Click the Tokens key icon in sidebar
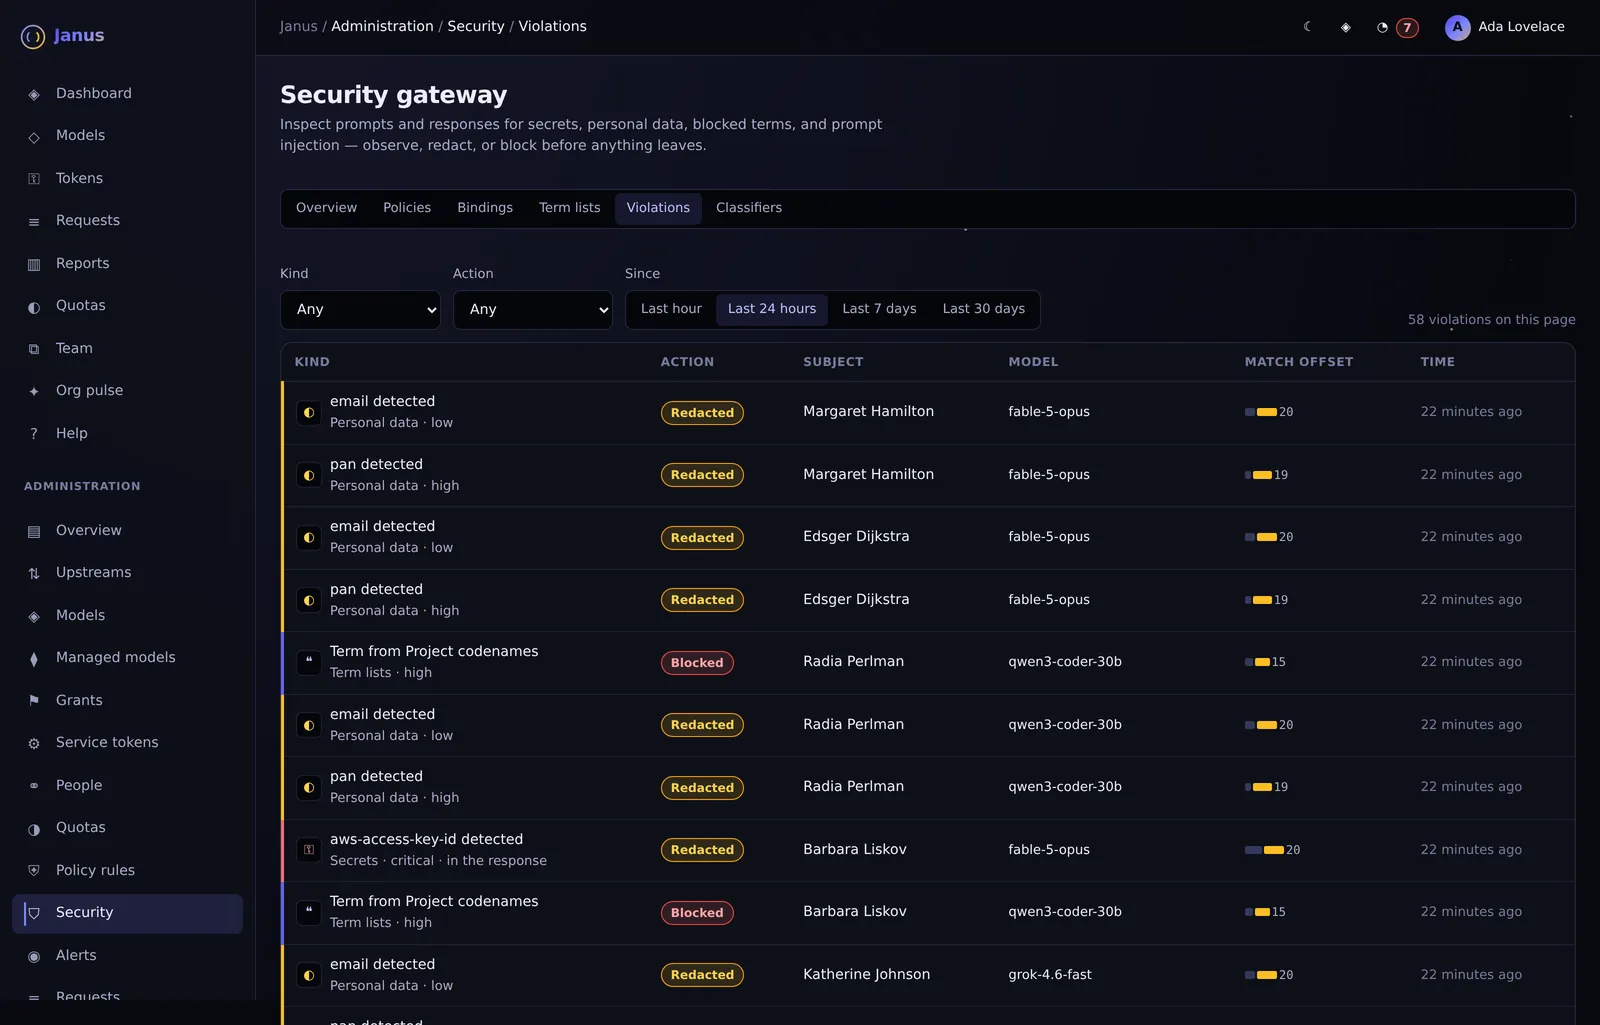The image size is (1600, 1025). coord(34,179)
